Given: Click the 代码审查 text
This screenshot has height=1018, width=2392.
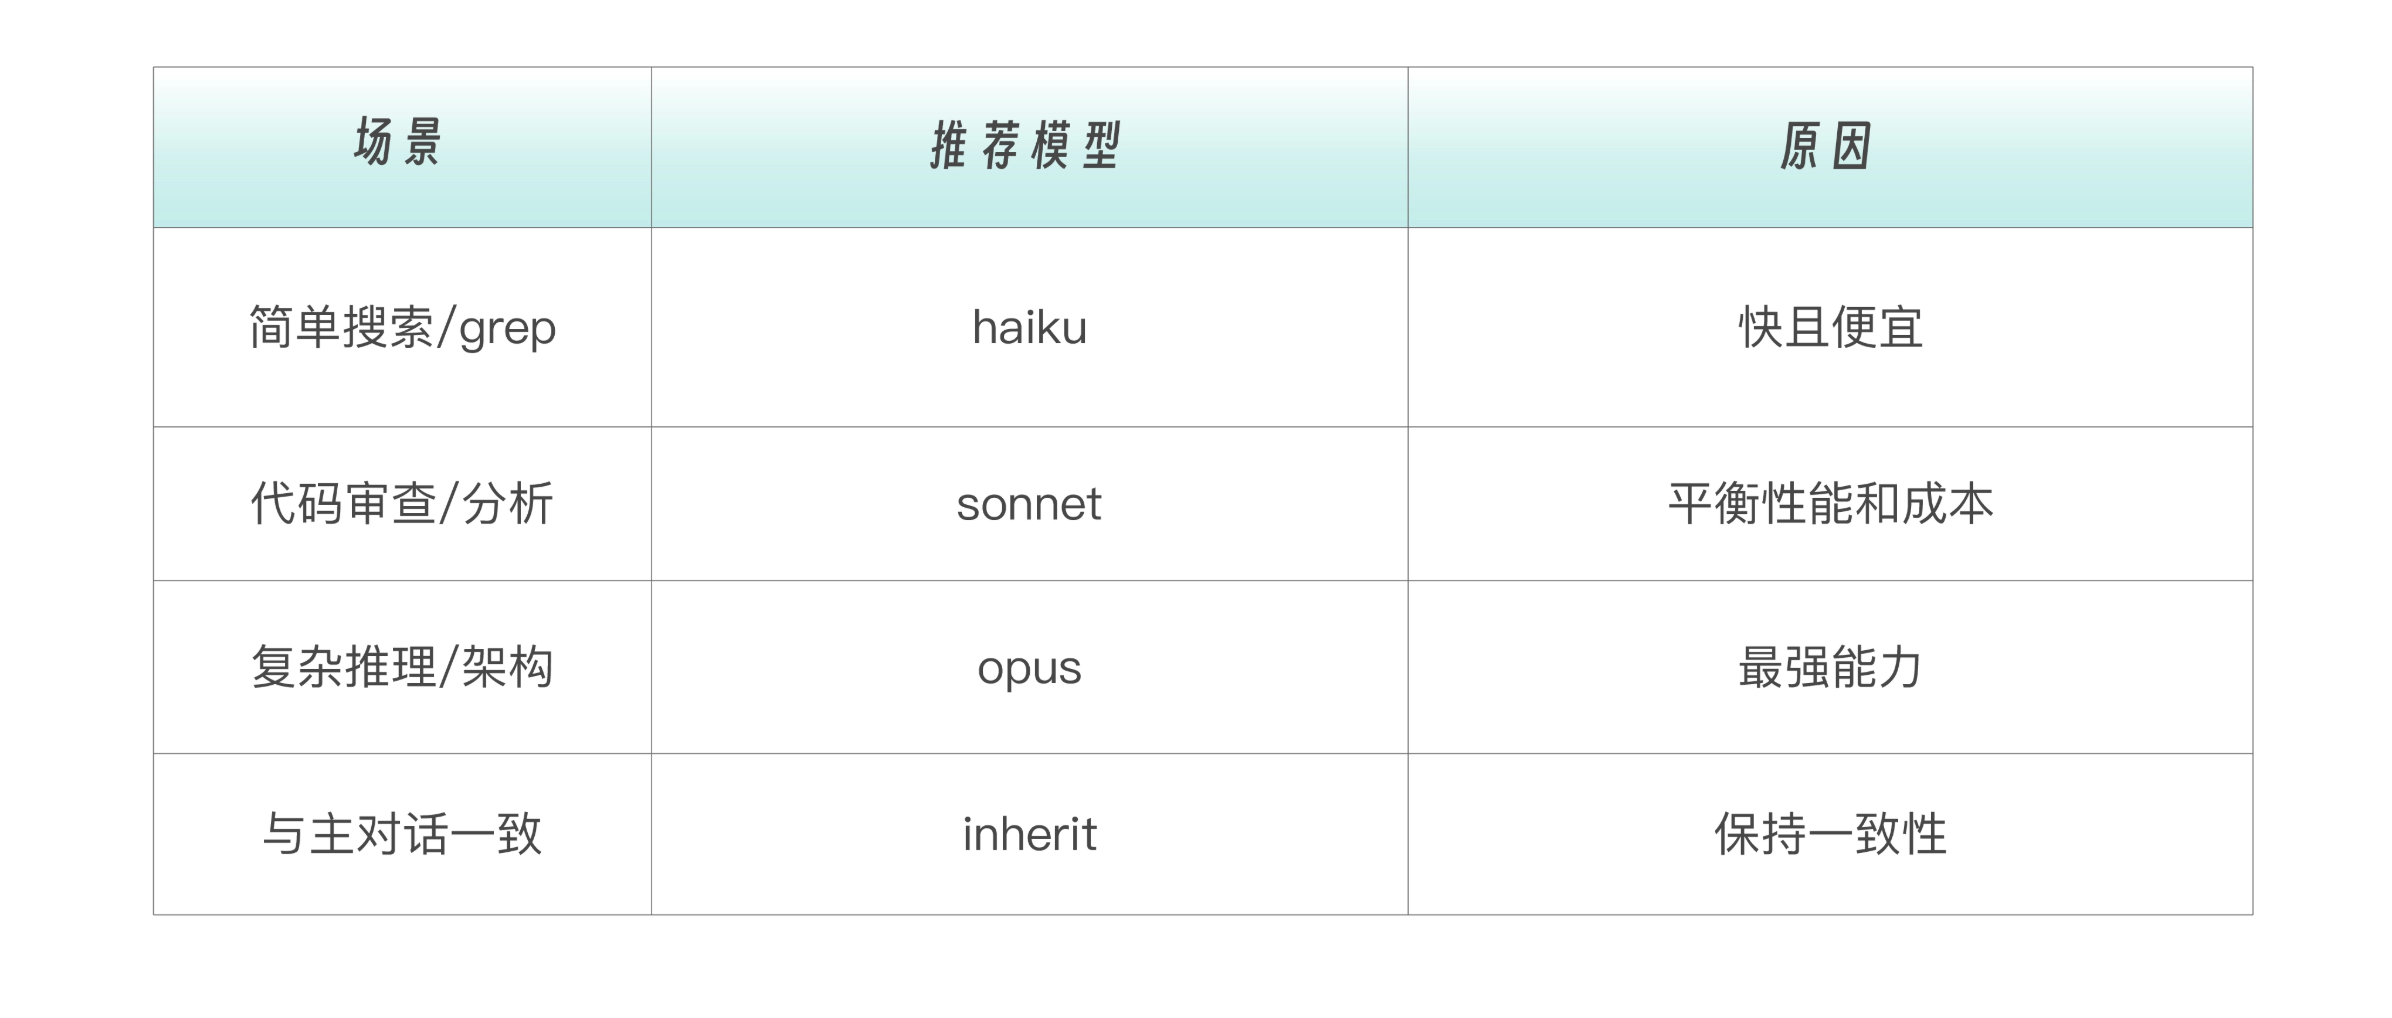Looking at the screenshot, I should point(343,503).
